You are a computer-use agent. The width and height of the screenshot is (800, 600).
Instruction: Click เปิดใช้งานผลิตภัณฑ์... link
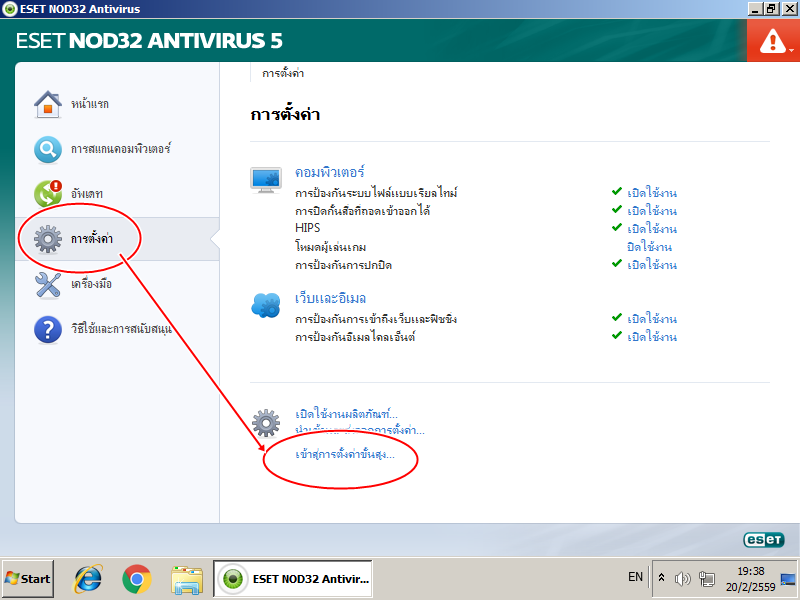[346, 413]
